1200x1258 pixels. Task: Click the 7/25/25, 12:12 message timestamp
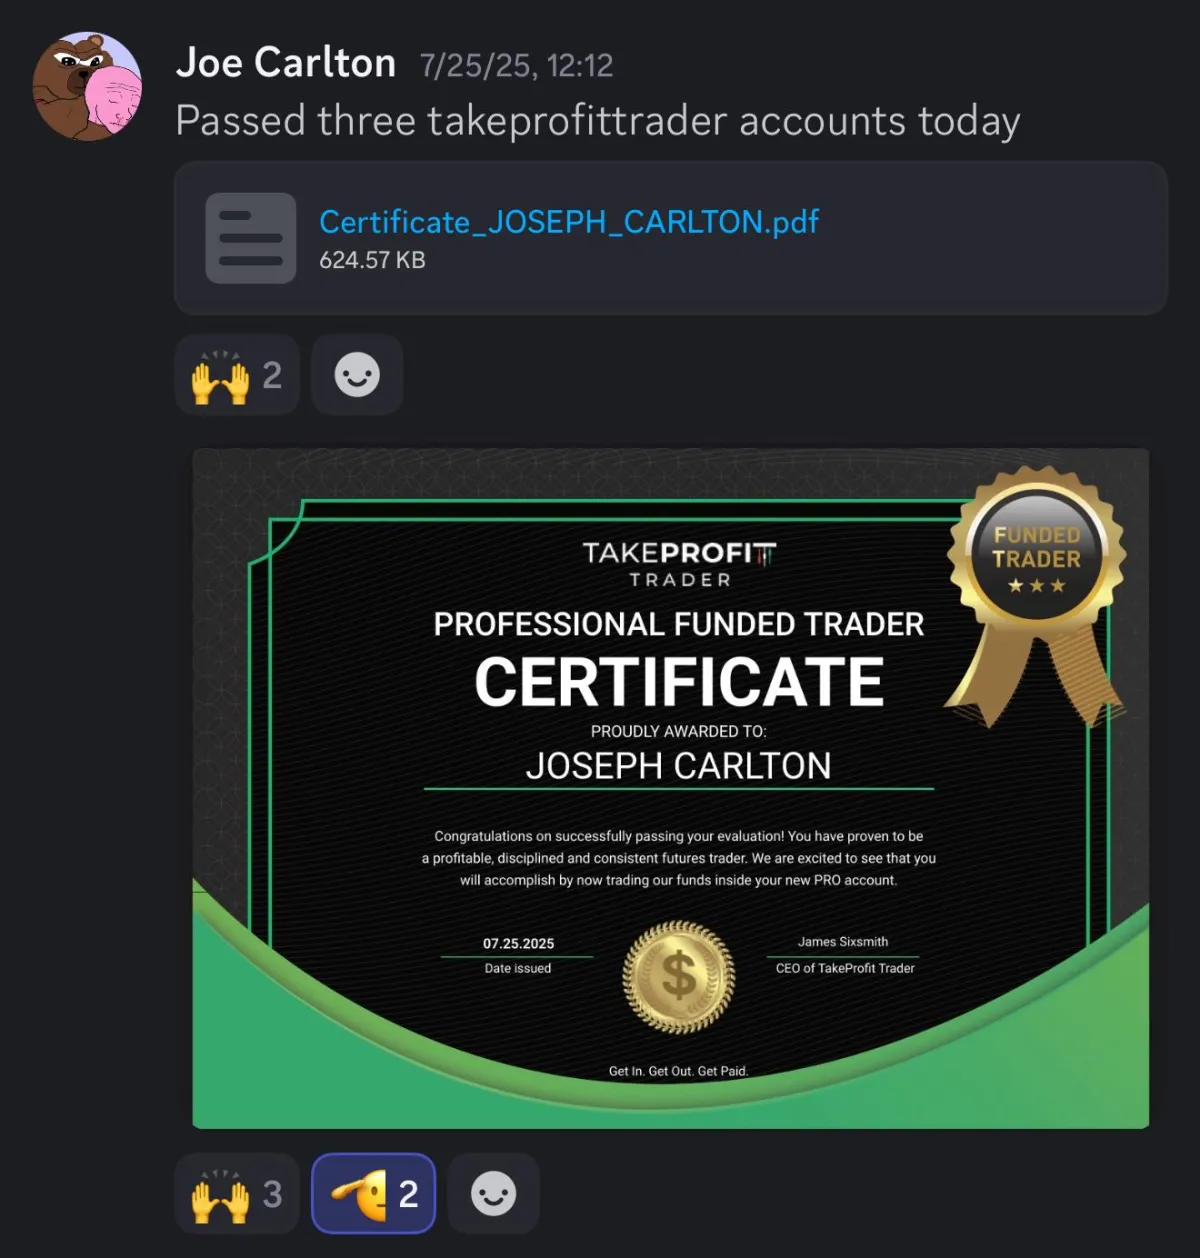(x=516, y=66)
